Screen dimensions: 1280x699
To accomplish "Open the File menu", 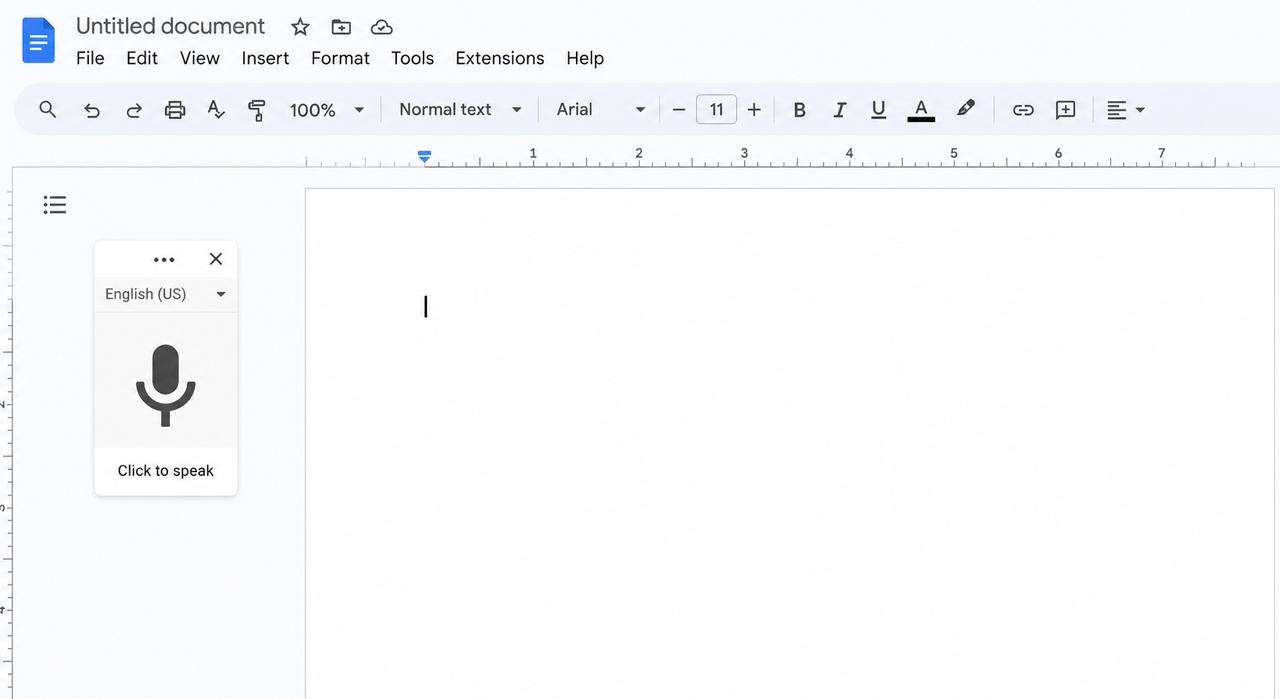I will (x=90, y=58).
